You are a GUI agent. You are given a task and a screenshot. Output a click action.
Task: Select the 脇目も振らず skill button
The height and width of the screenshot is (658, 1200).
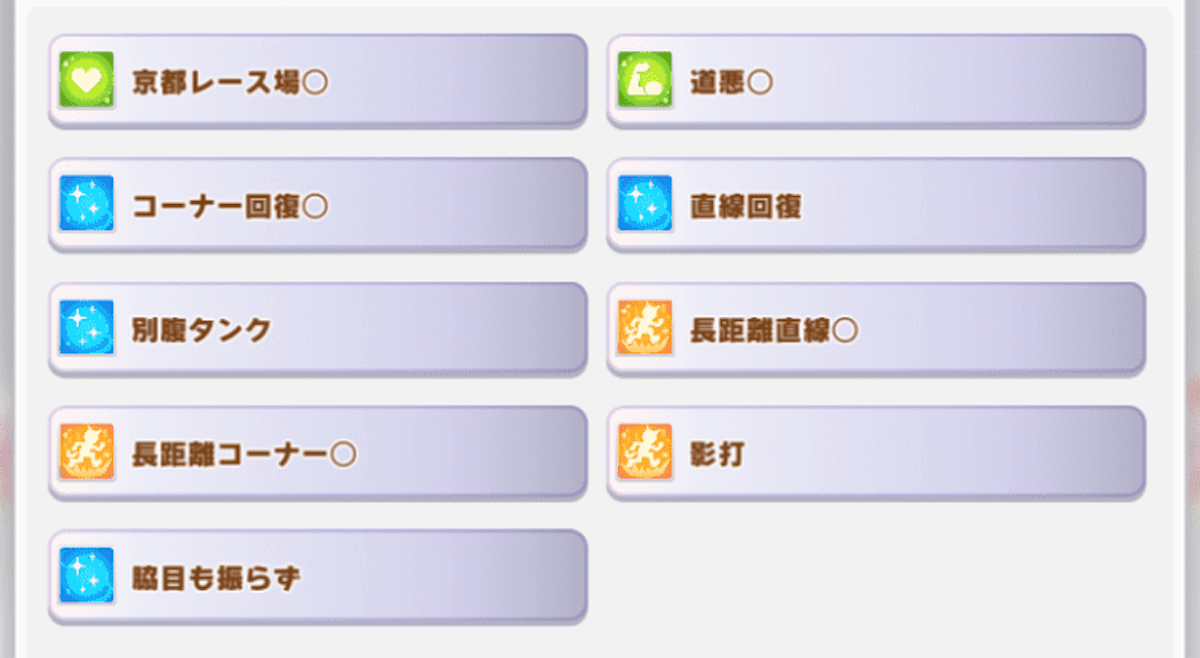(x=318, y=577)
